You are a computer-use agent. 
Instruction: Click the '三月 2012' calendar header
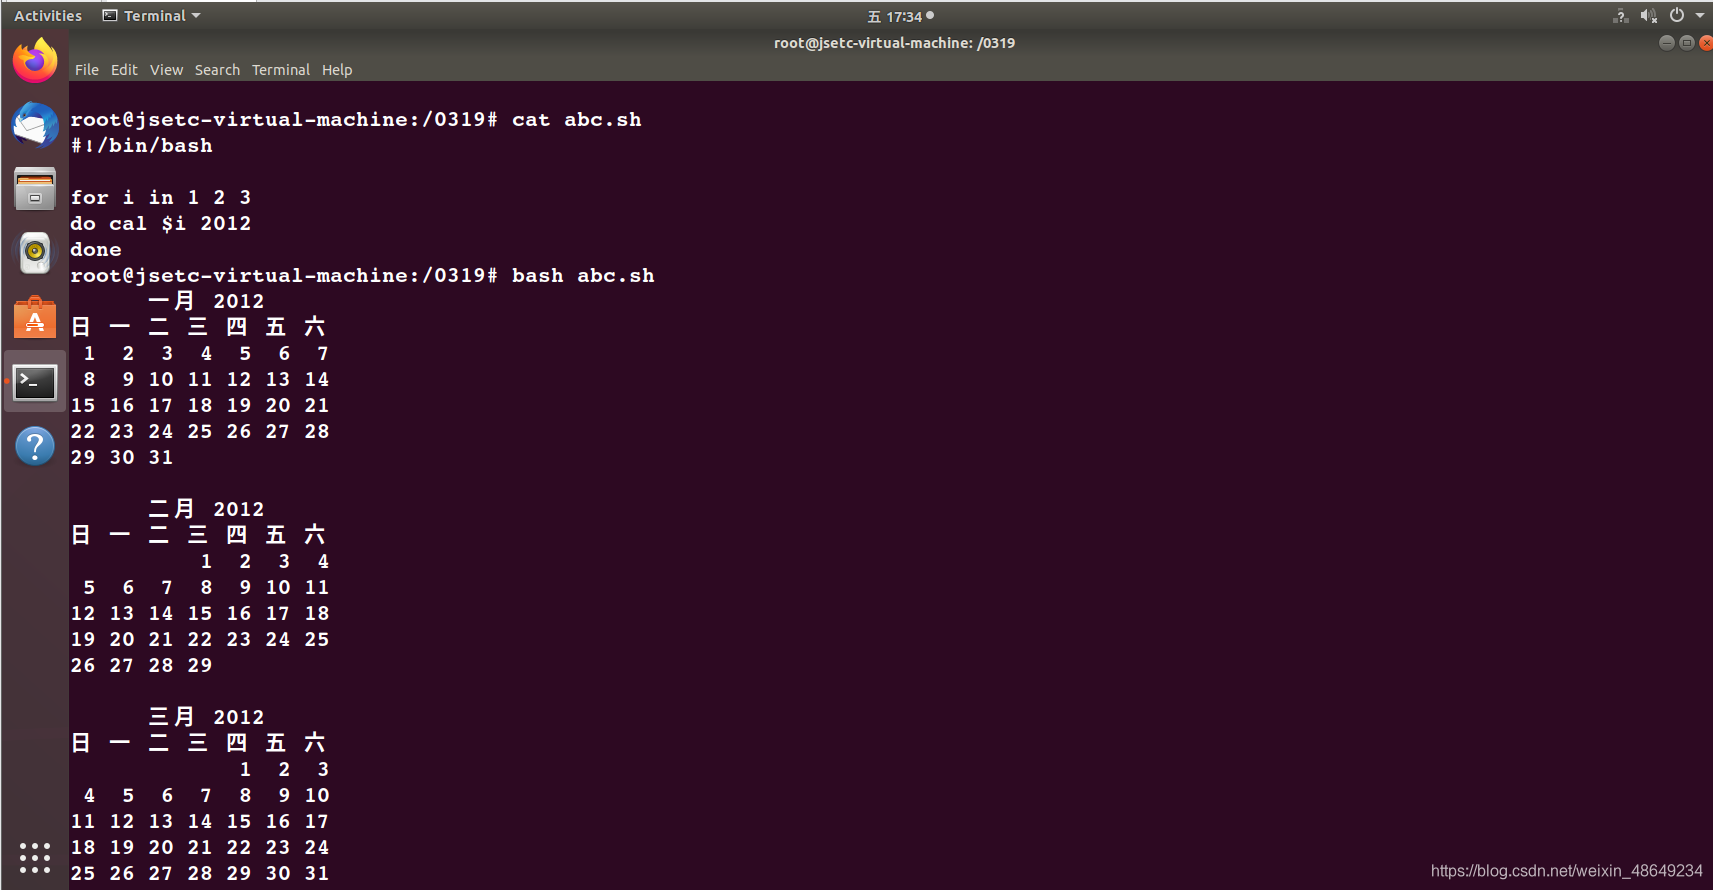coord(206,717)
